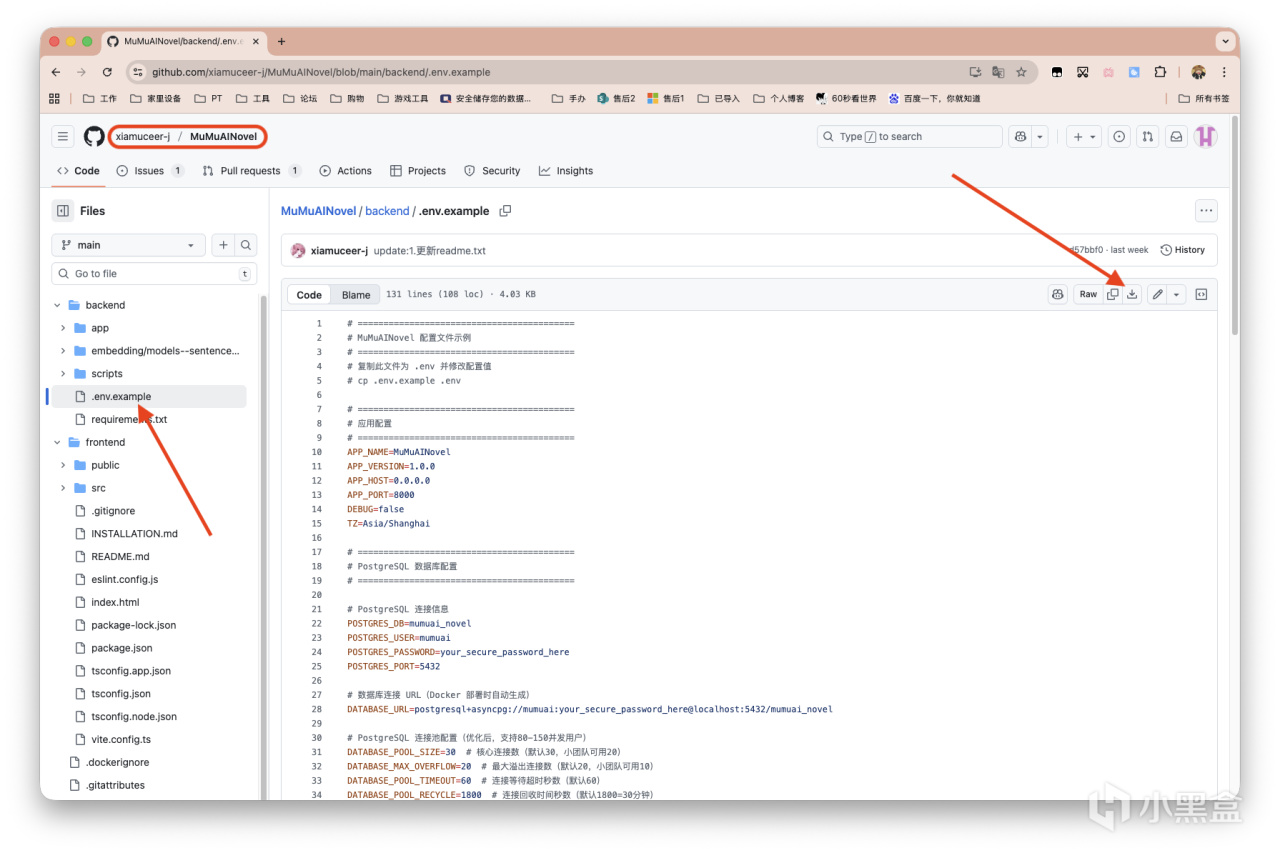The height and width of the screenshot is (853, 1280).
Task: Open the Projects tab
Action: [x=418, y=171]
